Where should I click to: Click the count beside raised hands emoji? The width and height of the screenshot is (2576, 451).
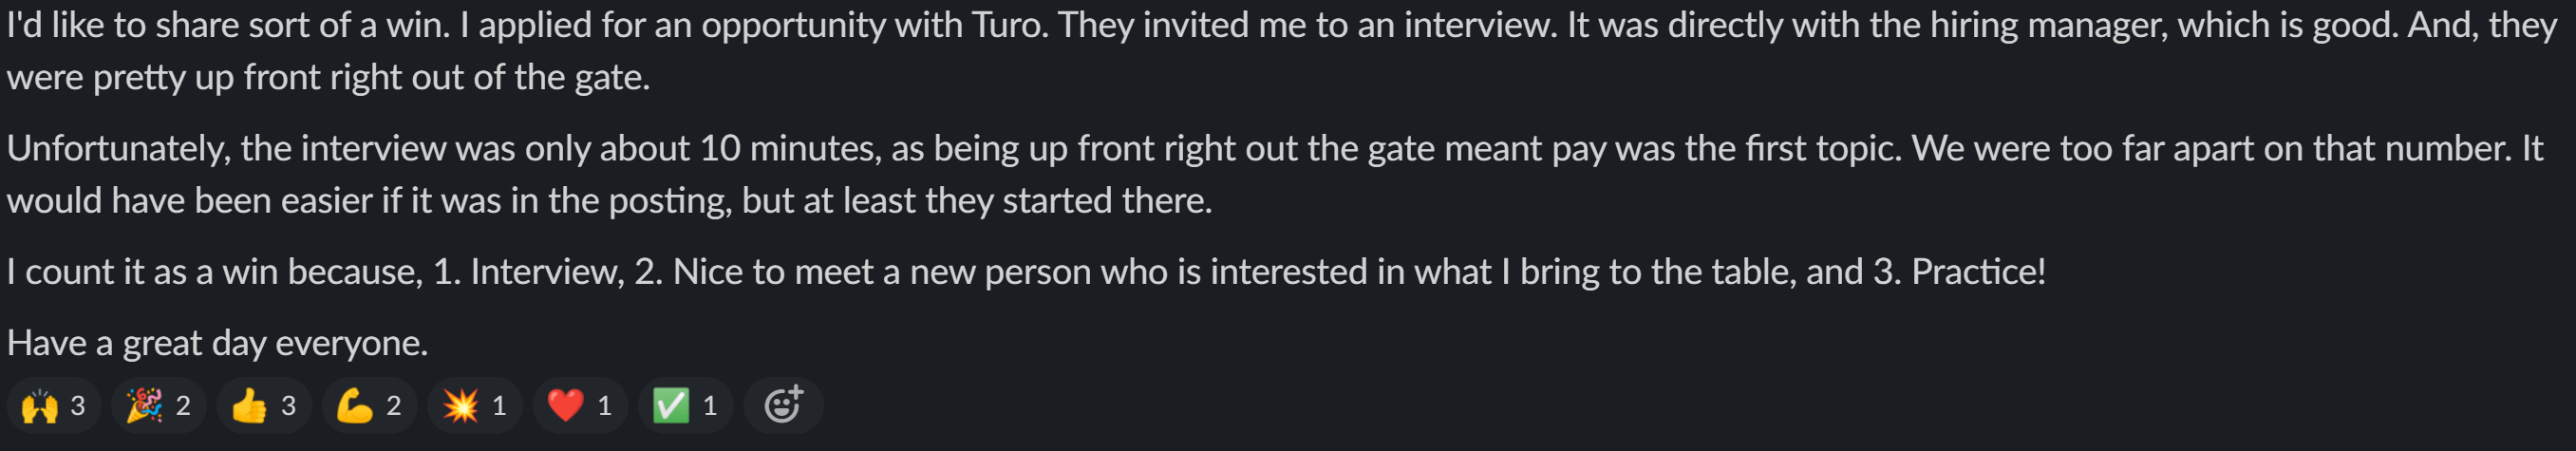pyautogui.click(x=78, y=406)
